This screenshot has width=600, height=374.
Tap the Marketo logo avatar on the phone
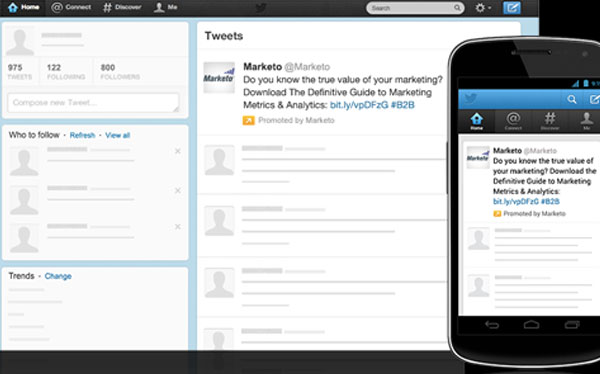pos(478,157)
